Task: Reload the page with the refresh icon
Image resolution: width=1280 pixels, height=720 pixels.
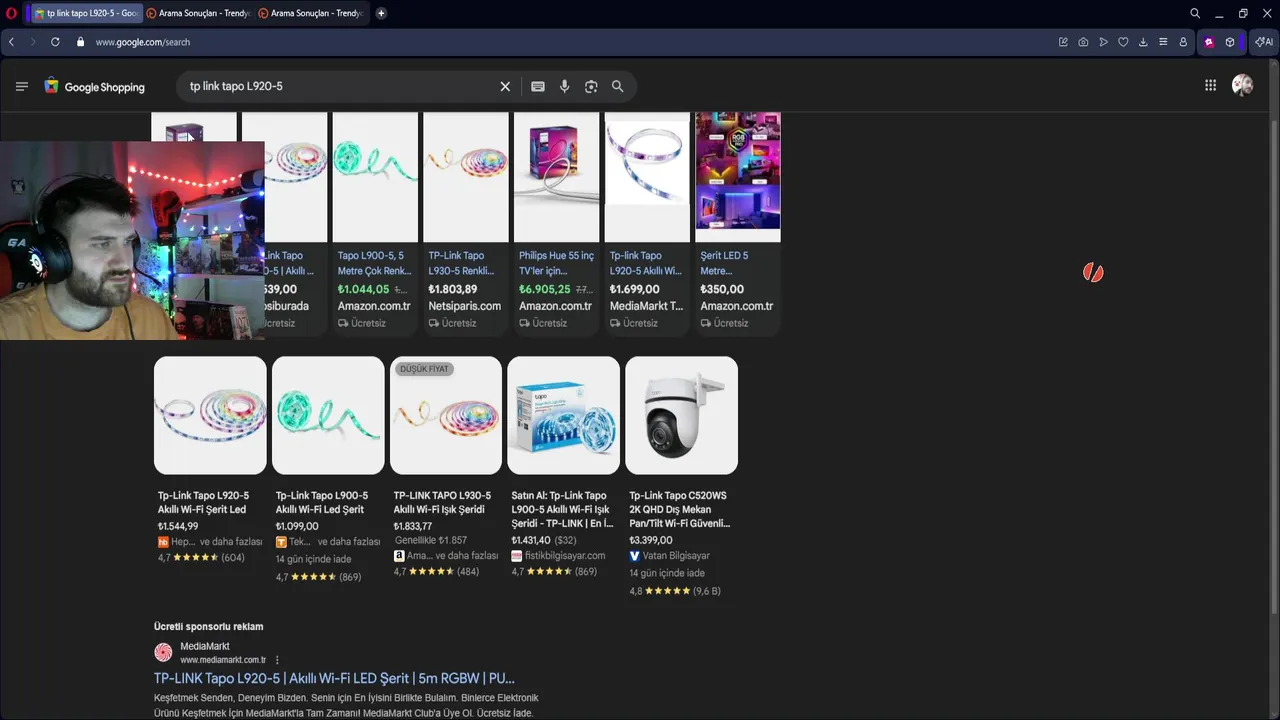Action: click(55, 42)
